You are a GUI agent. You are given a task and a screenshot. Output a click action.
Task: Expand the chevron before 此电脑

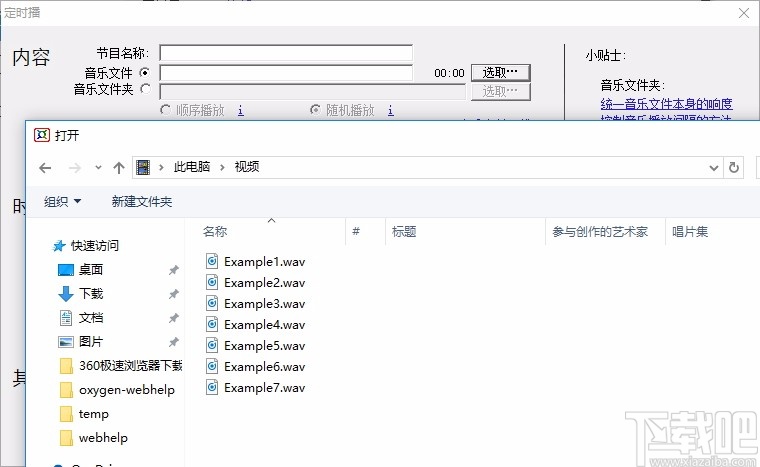pos(161,167)
